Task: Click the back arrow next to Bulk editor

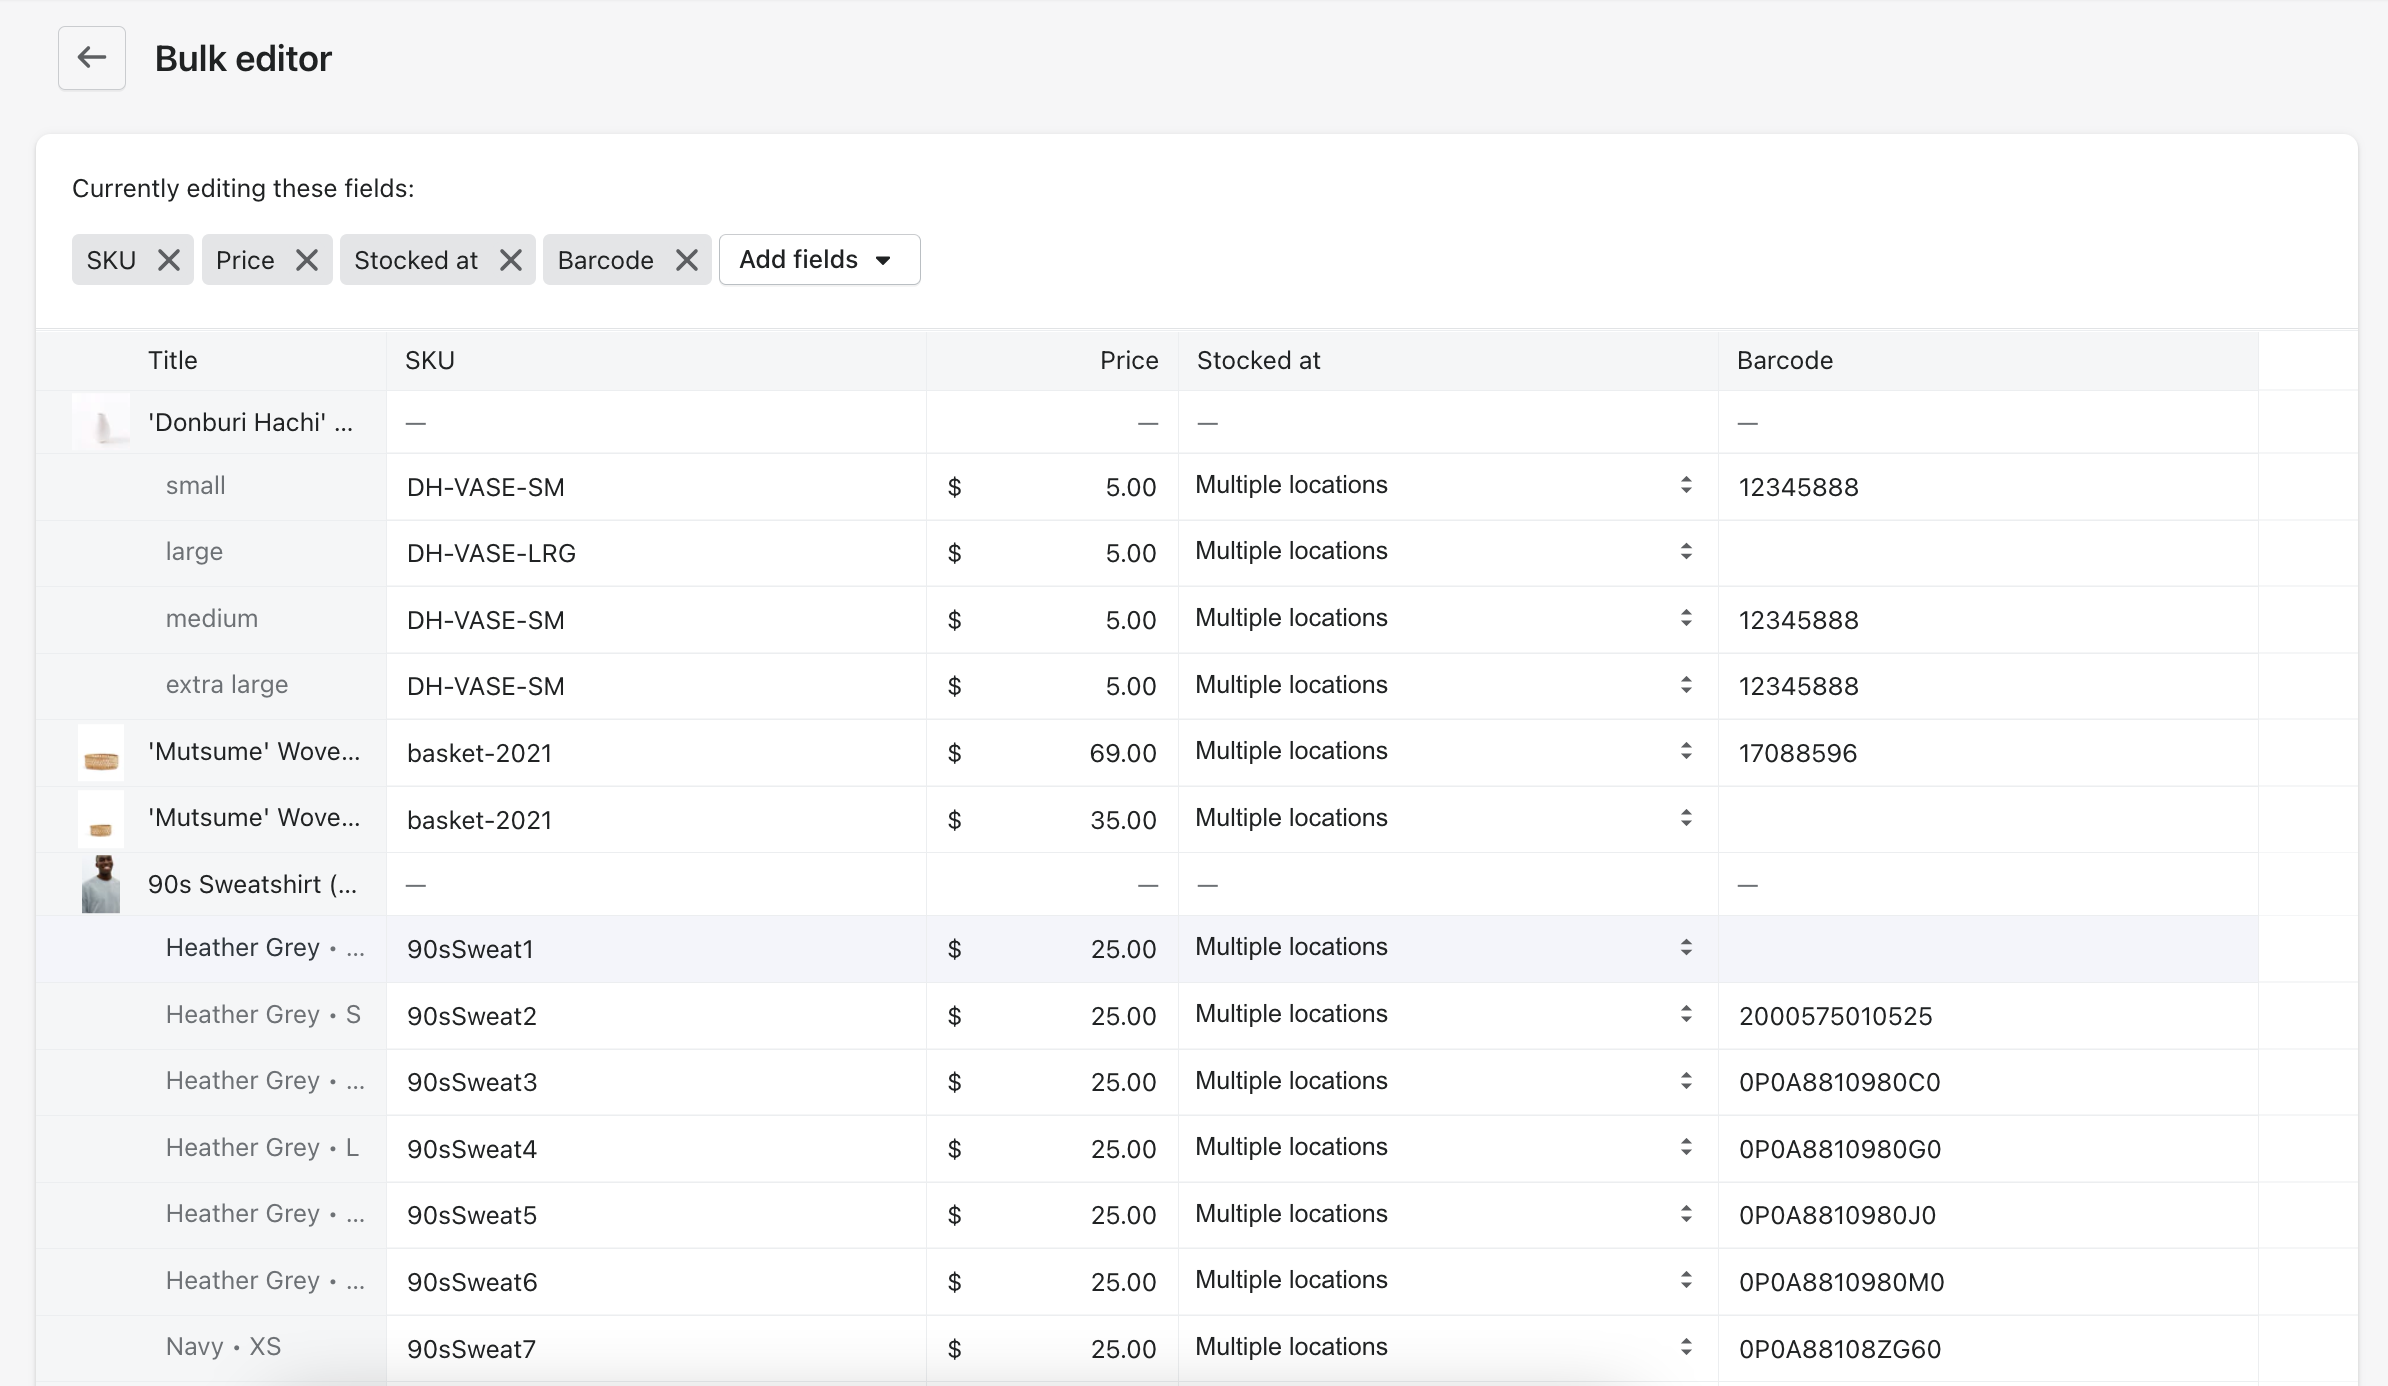Action: [91, 58]
